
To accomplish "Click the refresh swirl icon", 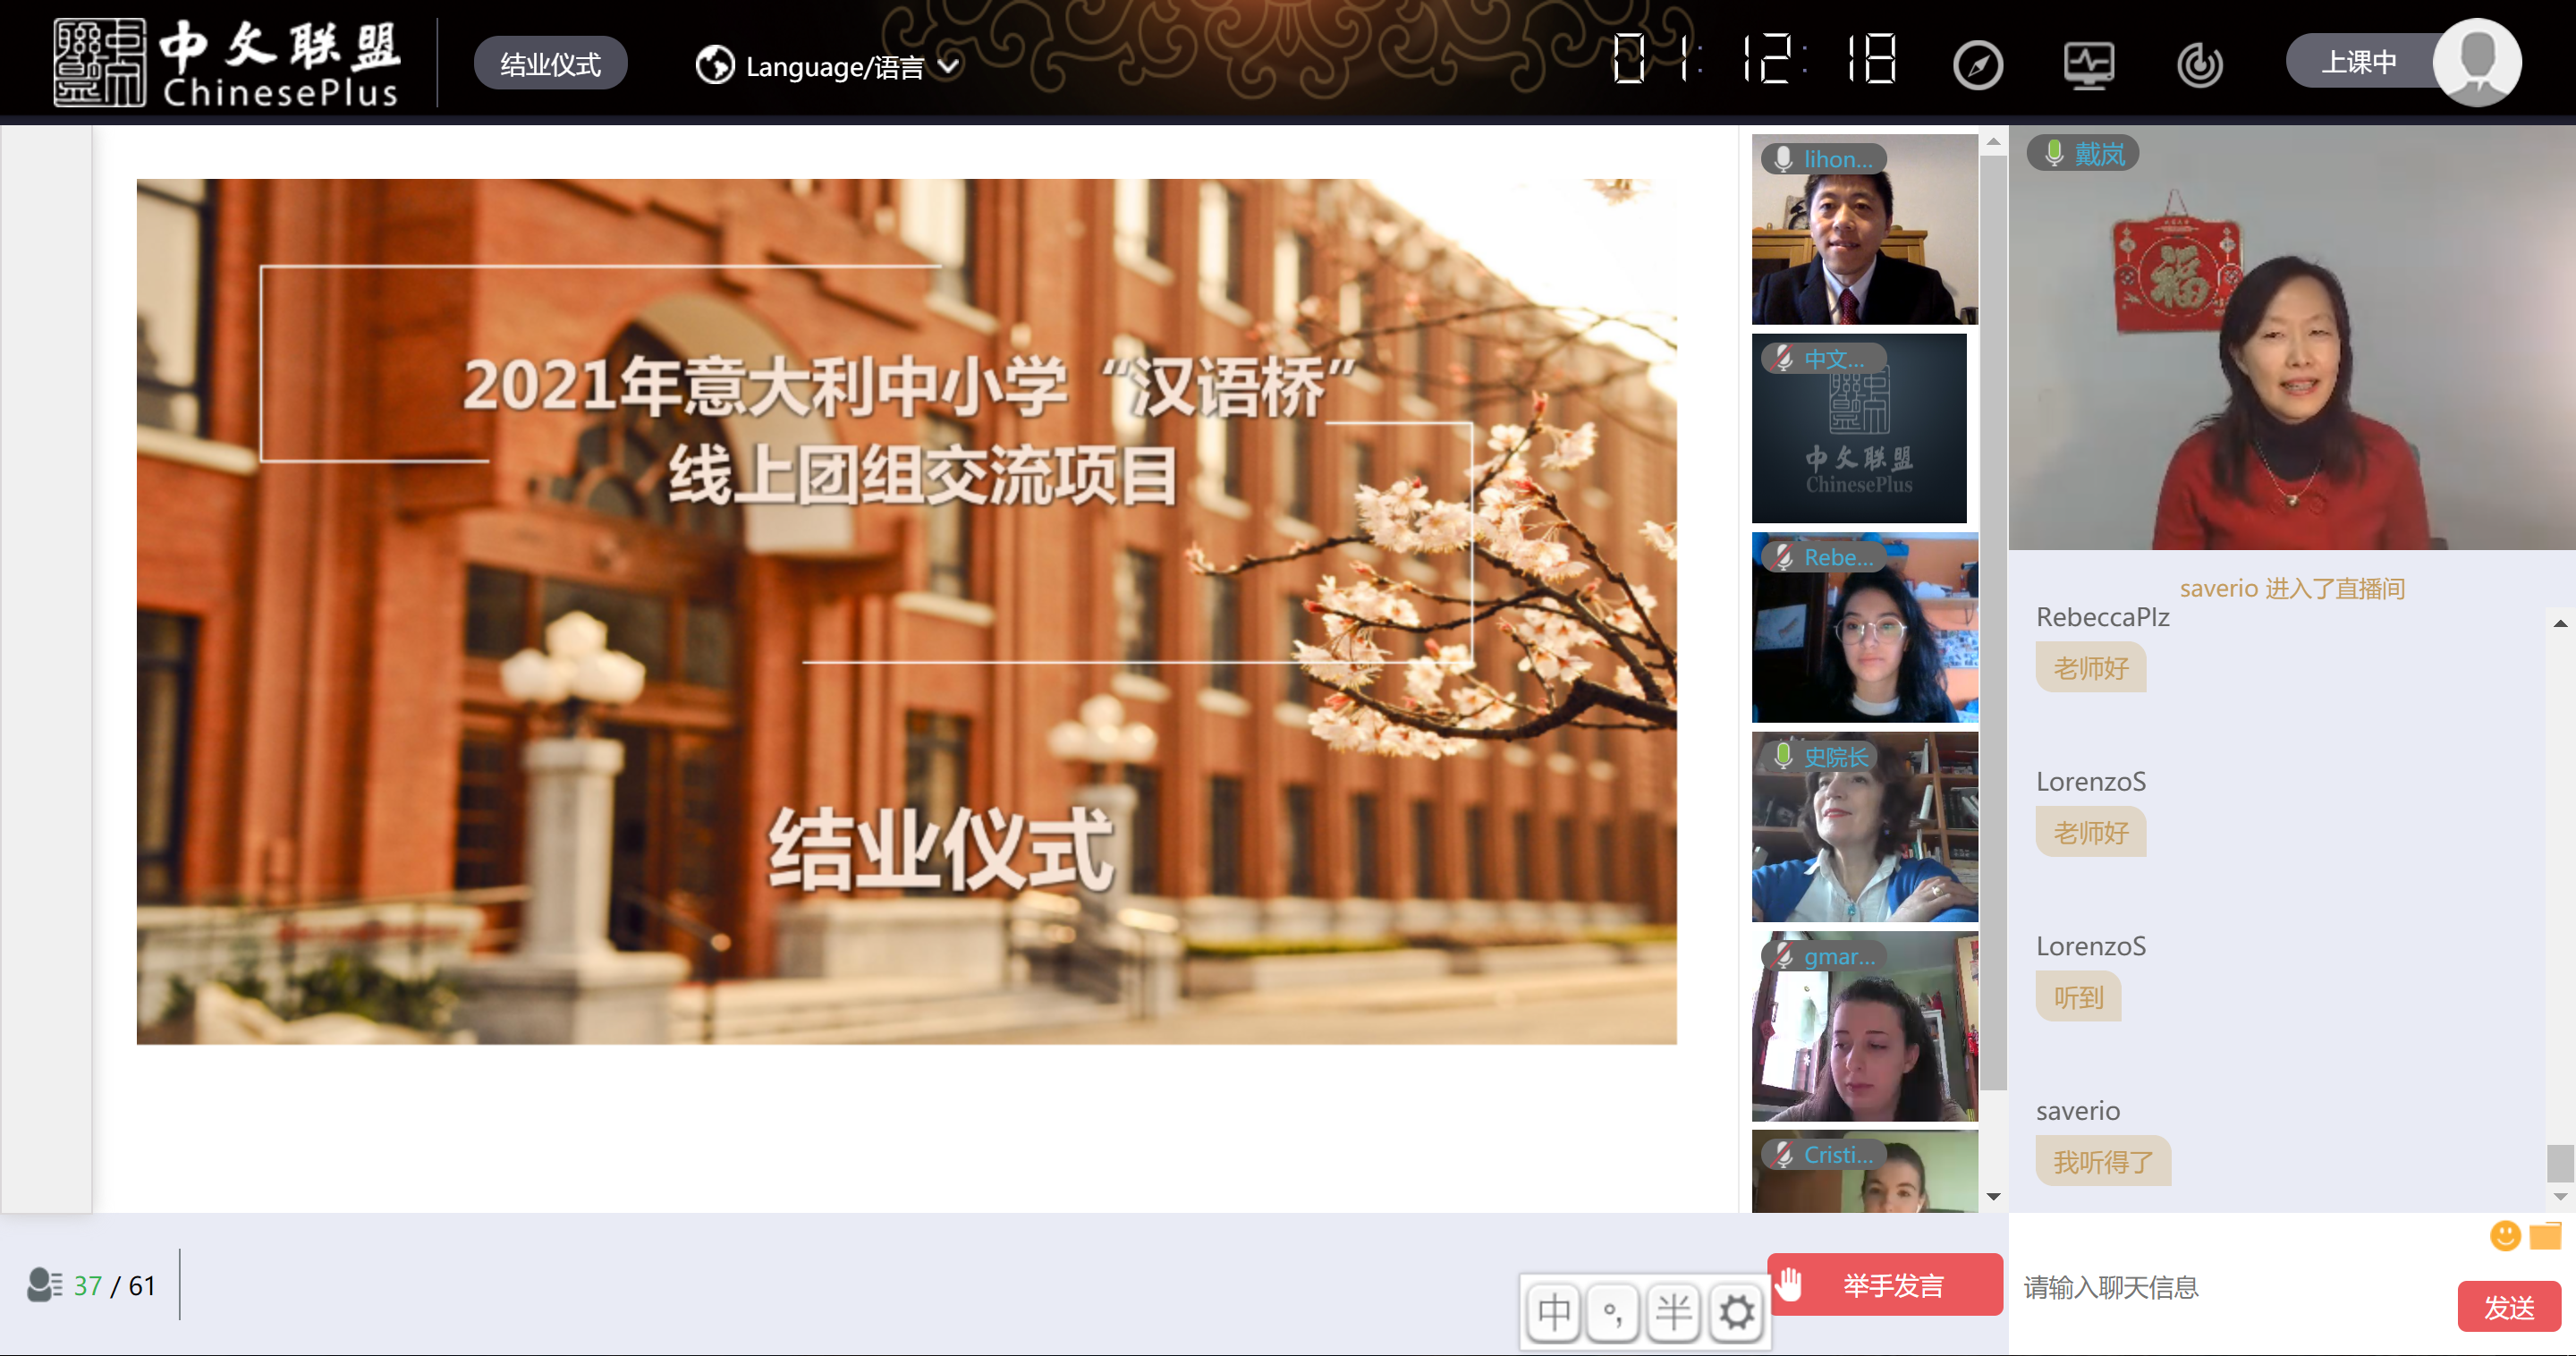I will pos(2199,66).
